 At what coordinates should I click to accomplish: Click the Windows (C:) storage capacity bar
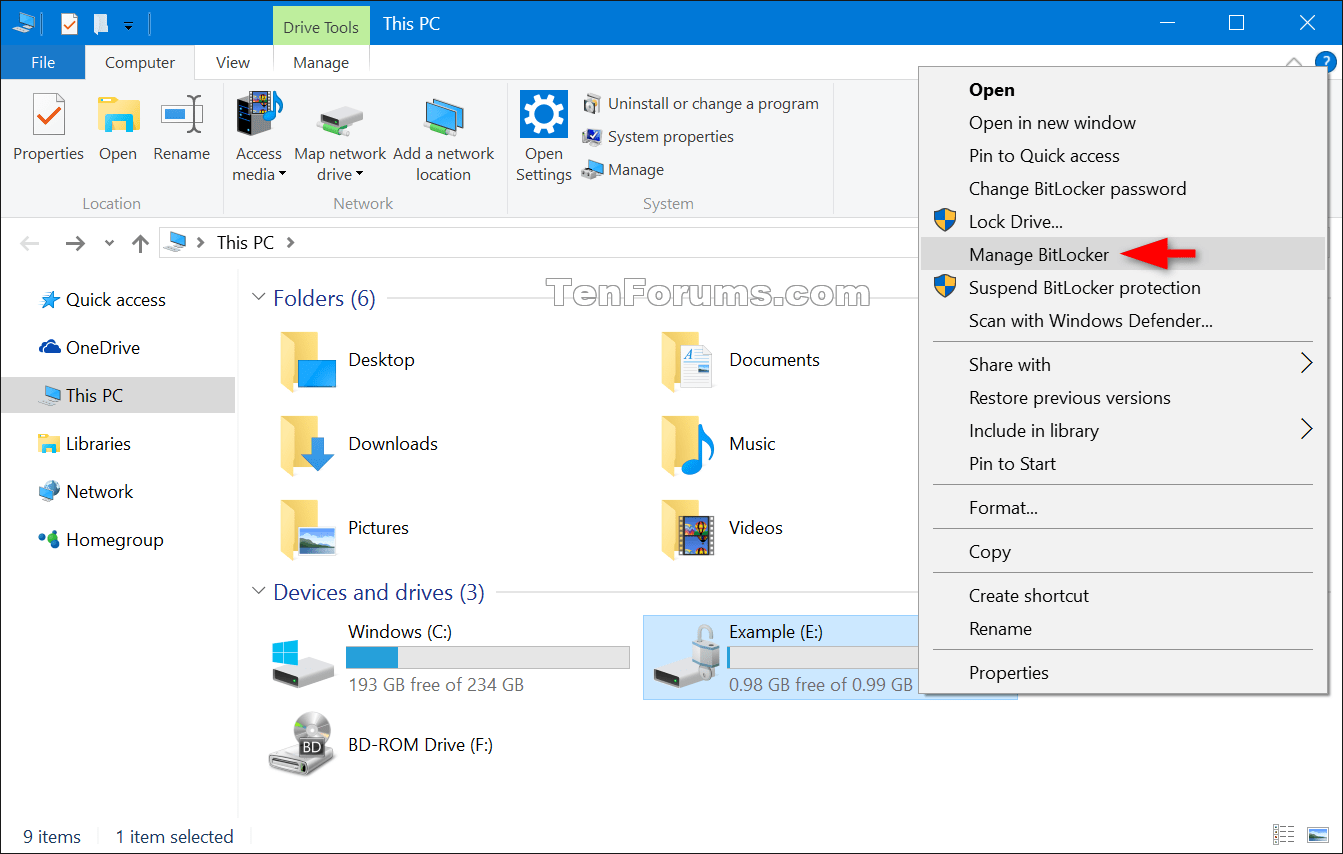(487, 657)
